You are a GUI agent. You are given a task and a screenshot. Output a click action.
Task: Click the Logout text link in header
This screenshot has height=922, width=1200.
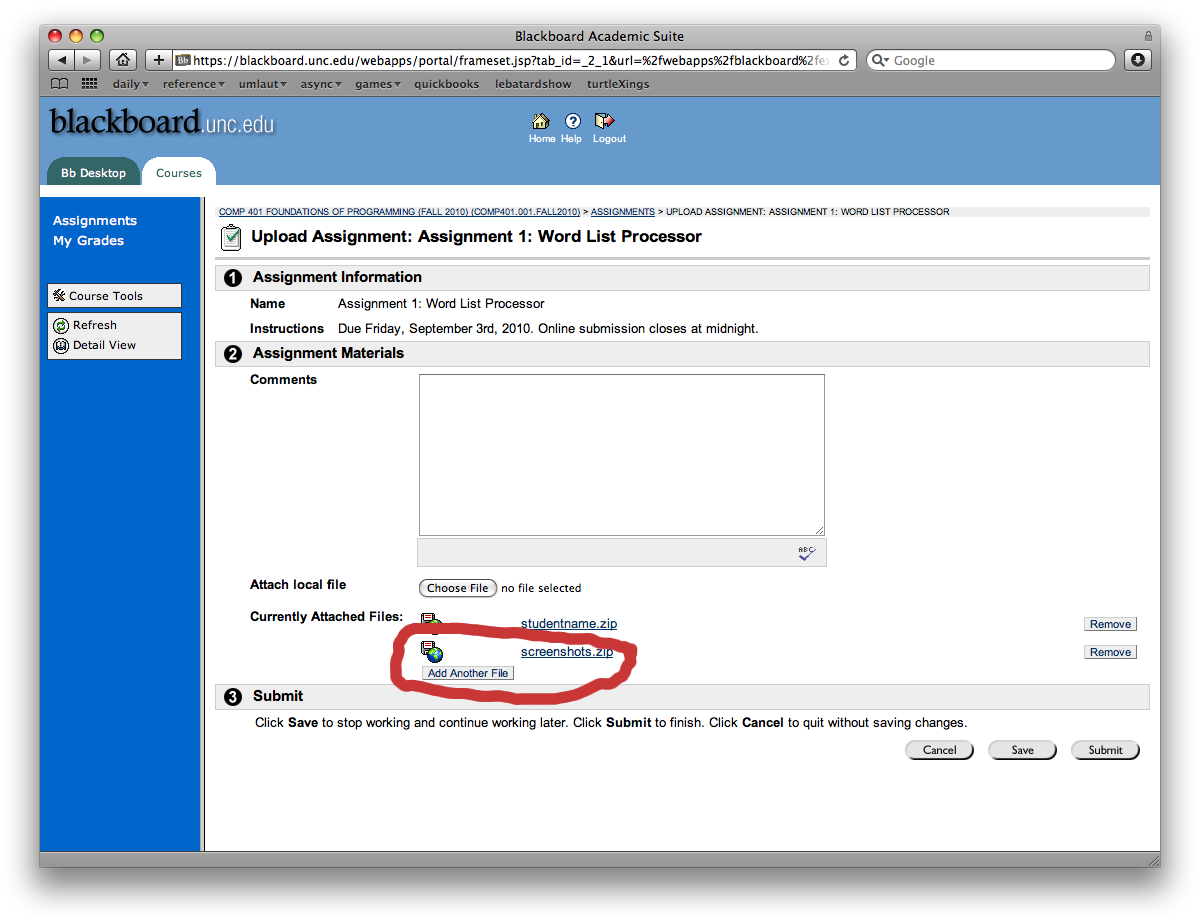click(609, 139)
